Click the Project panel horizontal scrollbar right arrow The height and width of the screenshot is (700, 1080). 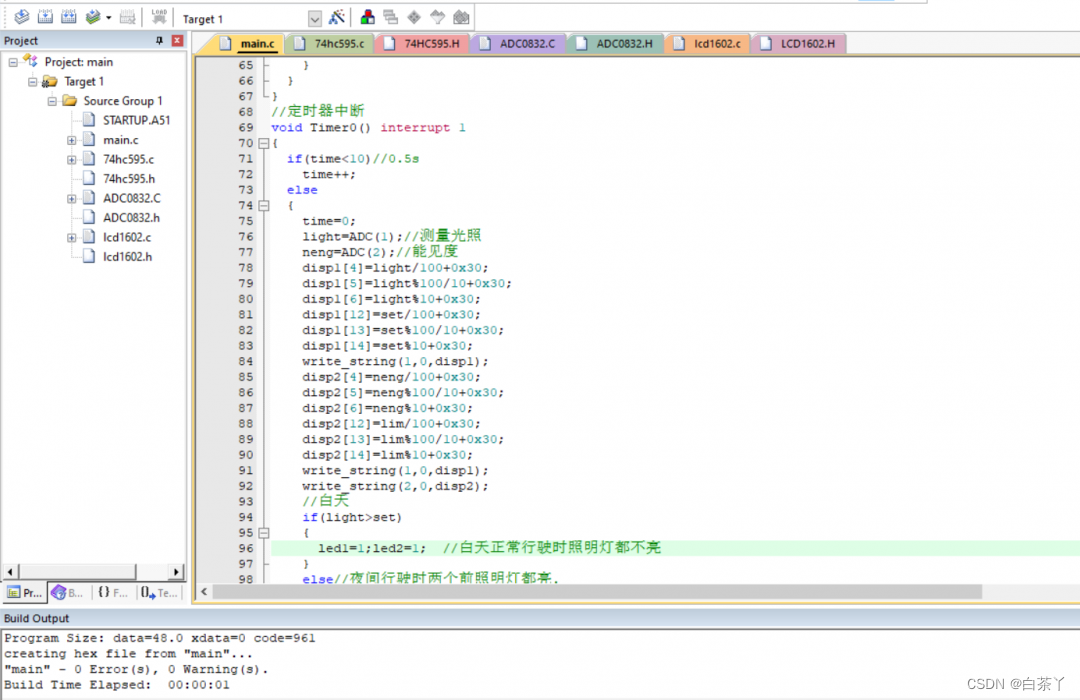coord(177,572)
